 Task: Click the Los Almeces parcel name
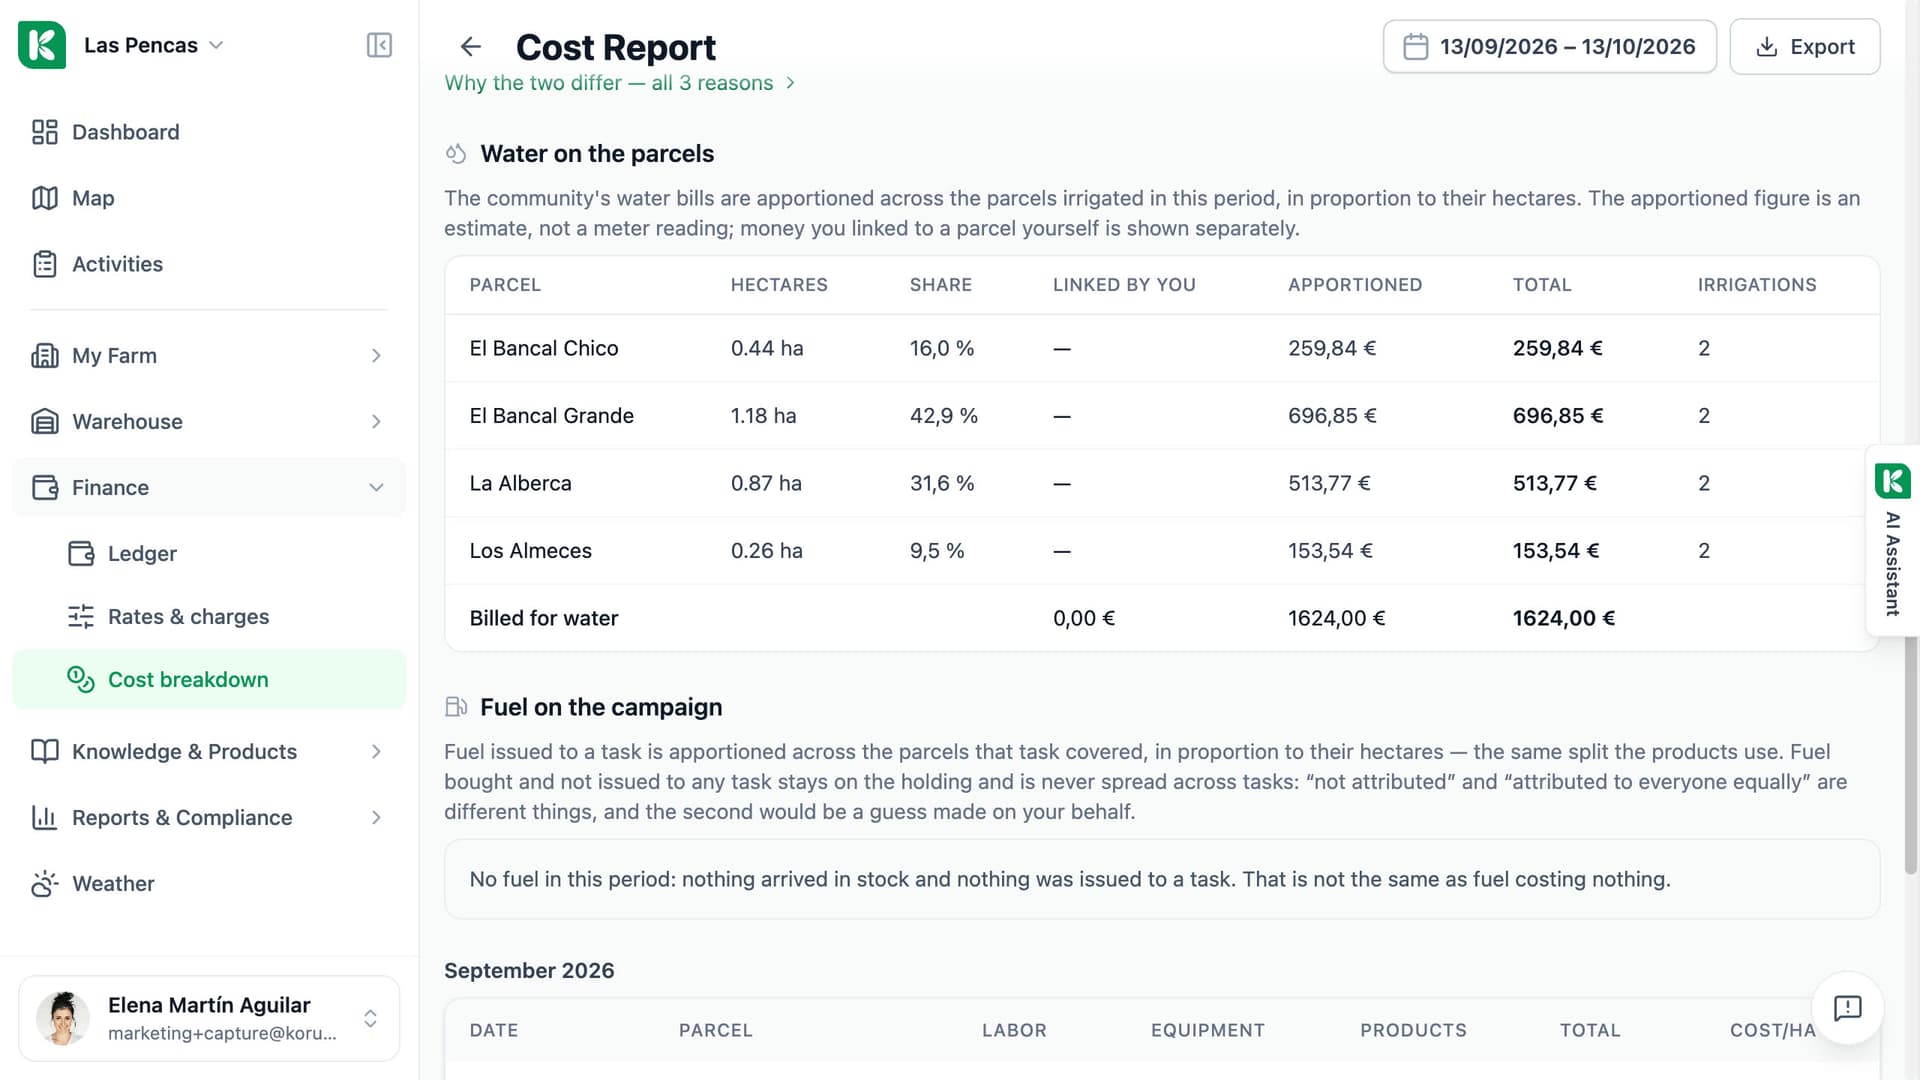coord(531,551)
